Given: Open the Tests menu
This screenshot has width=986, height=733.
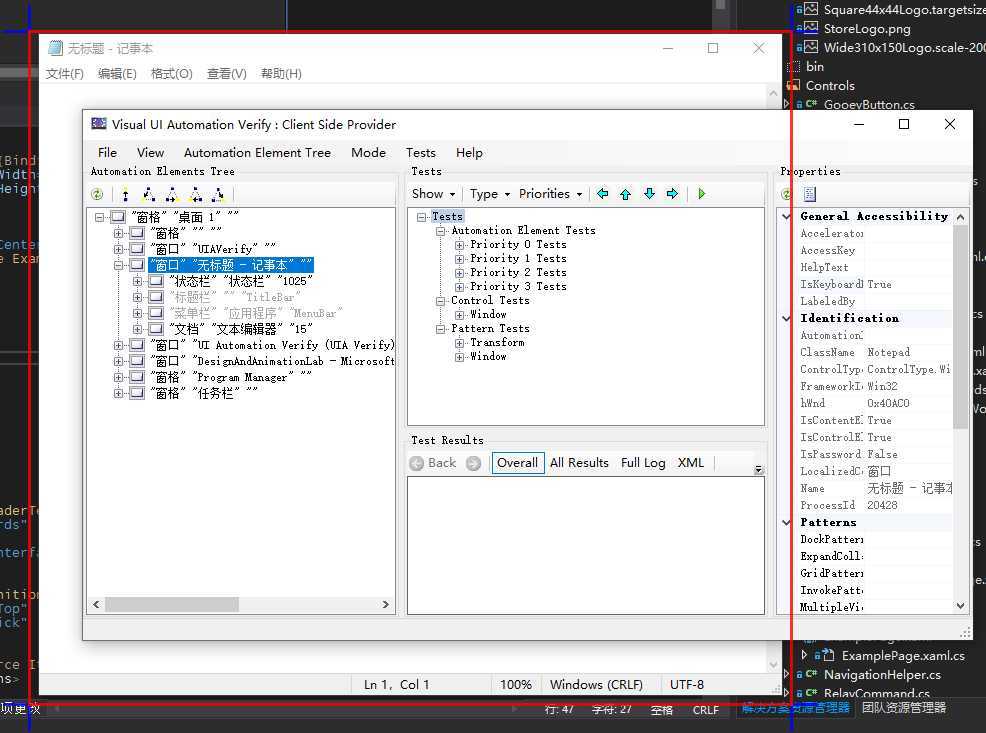Looking at the screenshot, I should click(421, 153).
